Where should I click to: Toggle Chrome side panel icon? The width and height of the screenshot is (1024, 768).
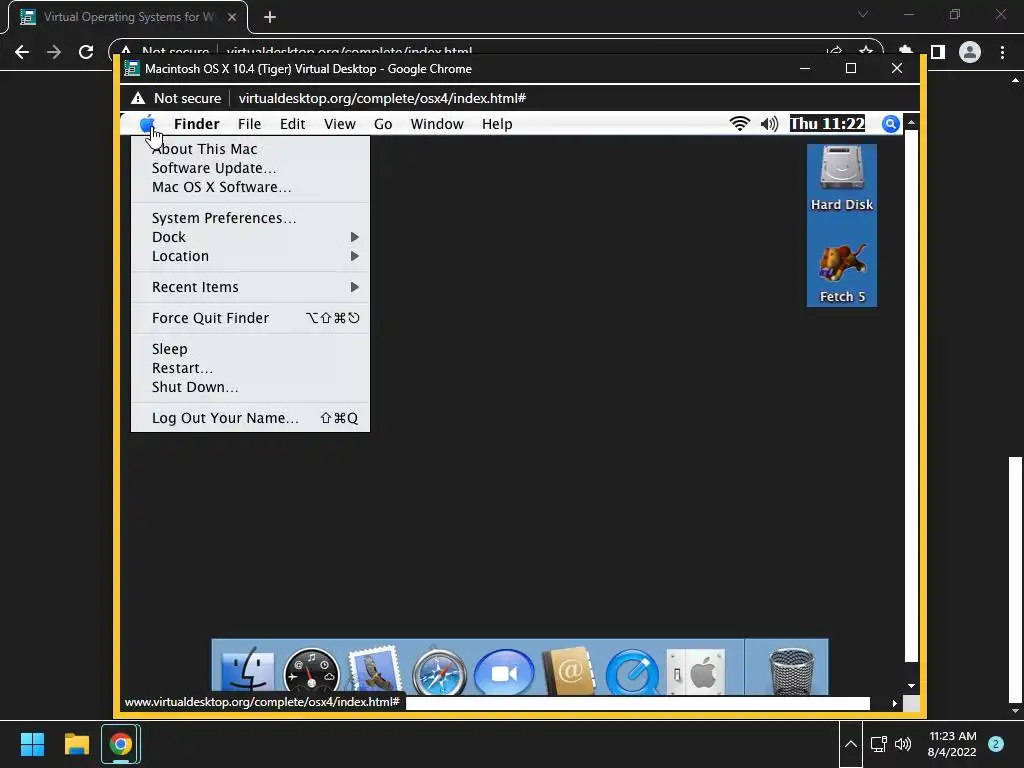(938, 52)
